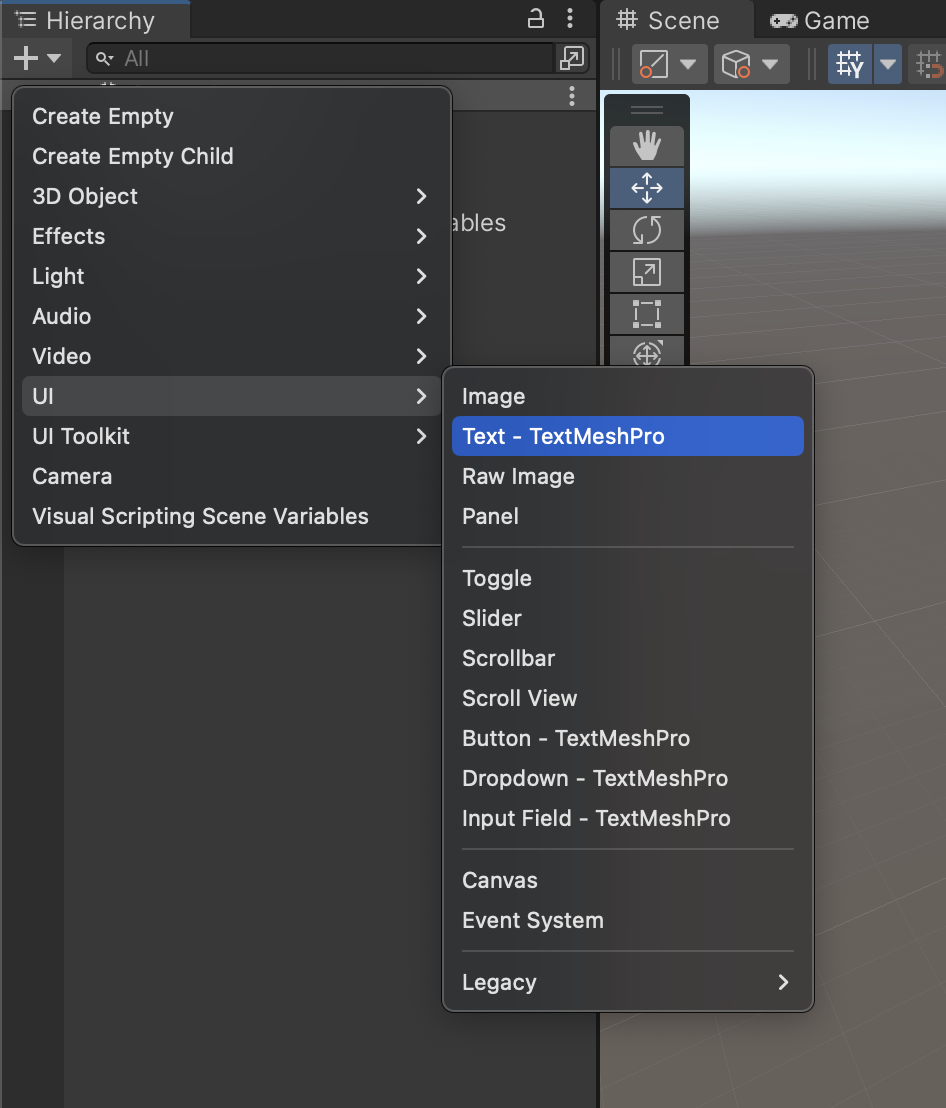Select the Hand (View) tool
This screenshot has width=946, height=1108.
[x=646, y=146]
